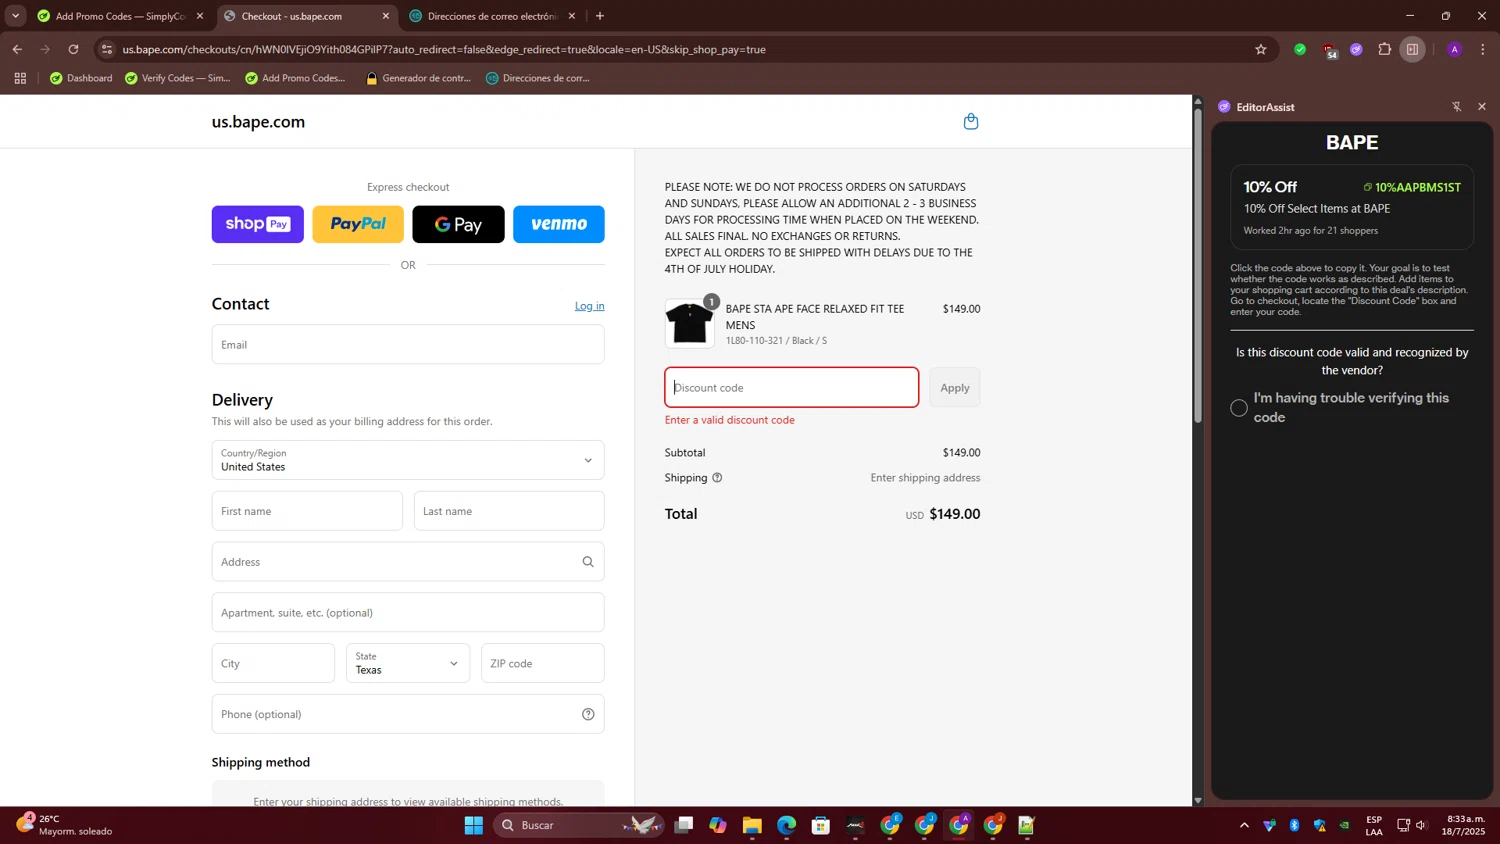Open a new browser tab

600,16
